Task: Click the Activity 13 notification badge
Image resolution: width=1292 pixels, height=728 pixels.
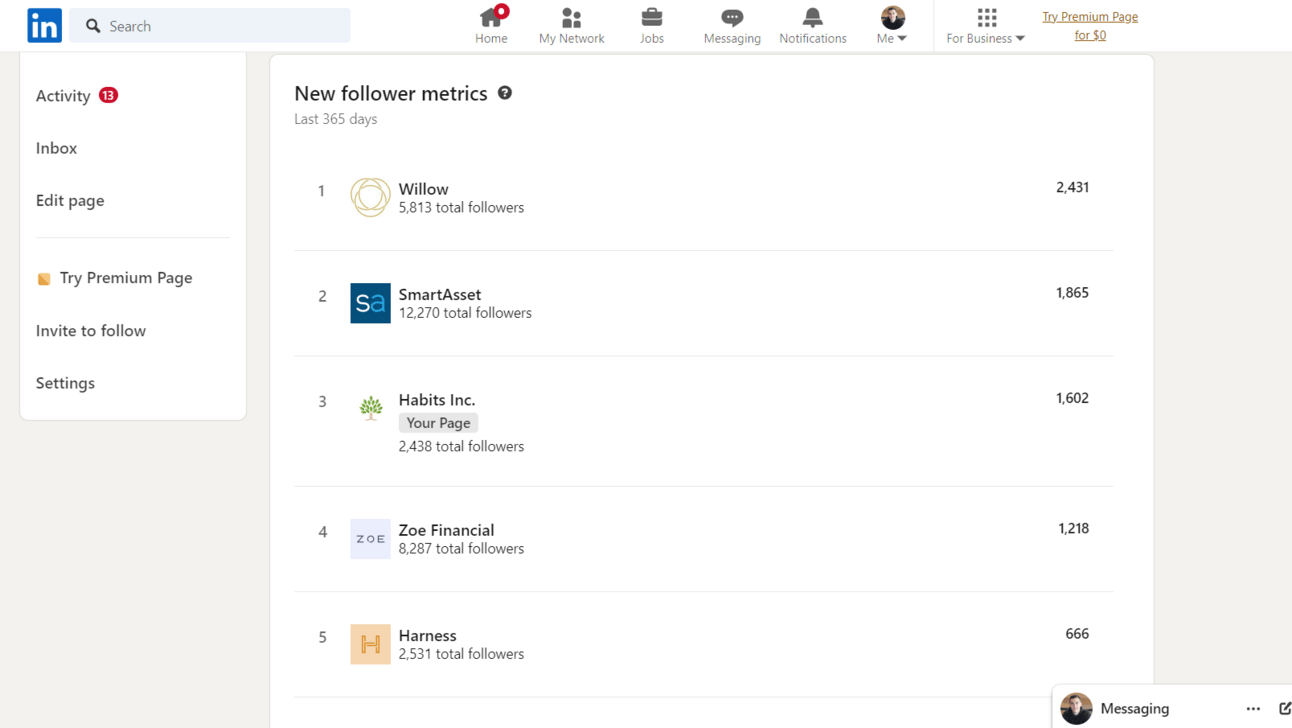Action: pos(108,96)
